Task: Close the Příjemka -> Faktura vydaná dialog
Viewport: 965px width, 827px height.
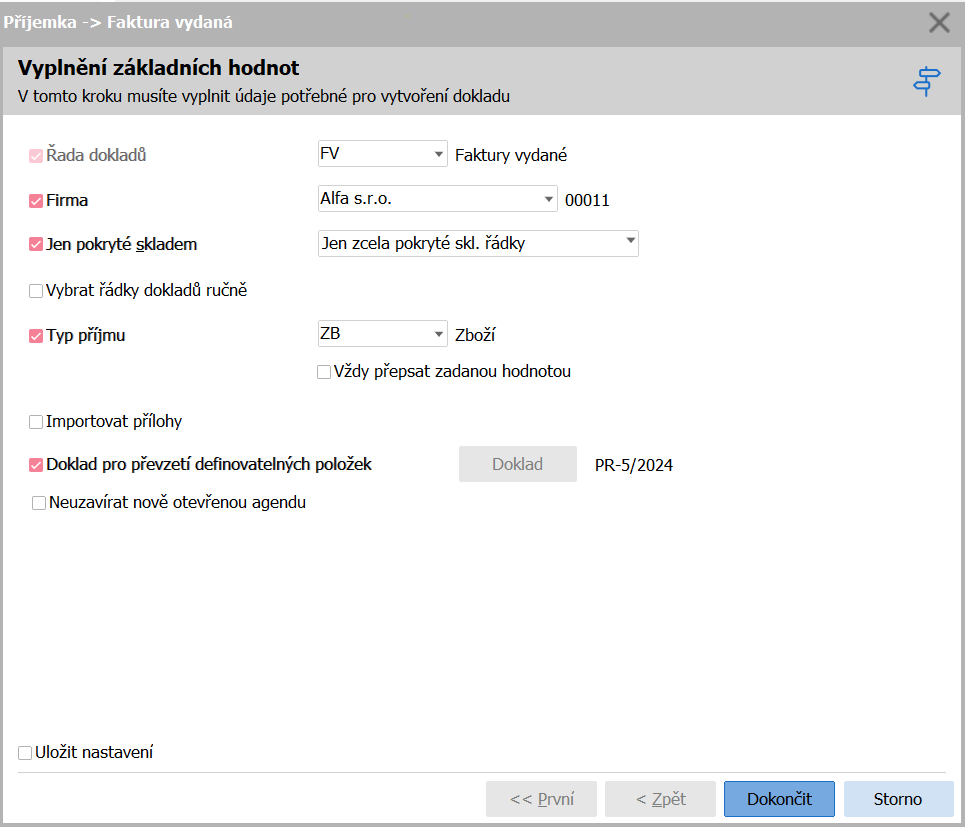Action: [939, 23]
